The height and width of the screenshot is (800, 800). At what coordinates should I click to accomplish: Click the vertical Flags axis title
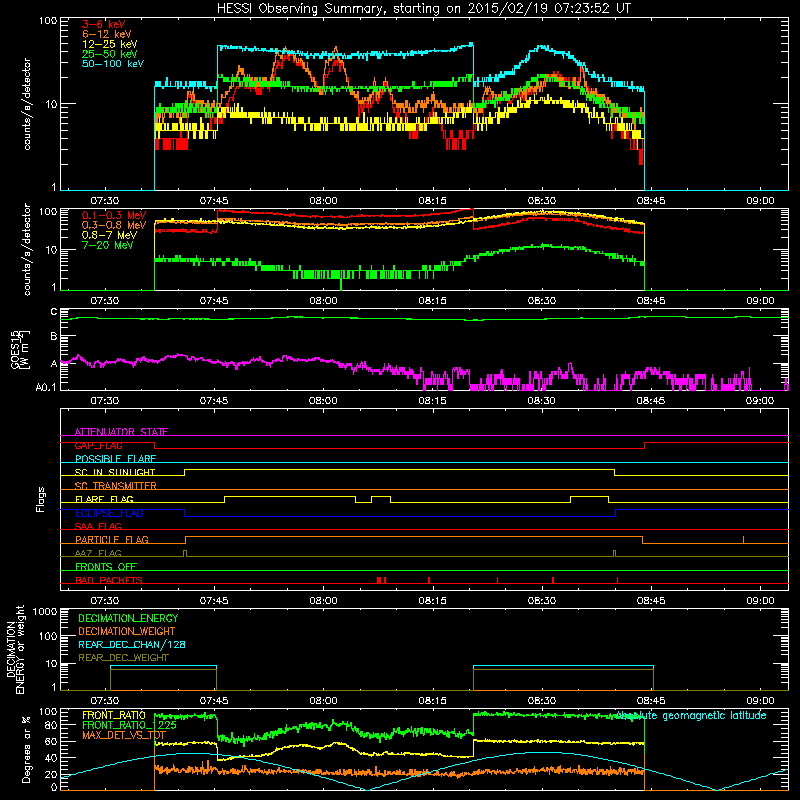(x=41, y=499)
